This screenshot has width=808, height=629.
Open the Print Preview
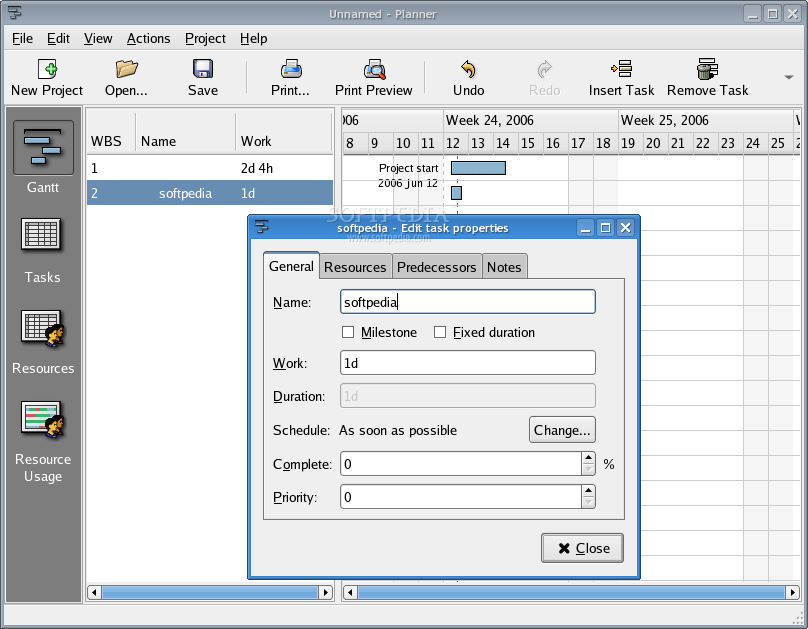pyautogui.click(x=373, y=77)
